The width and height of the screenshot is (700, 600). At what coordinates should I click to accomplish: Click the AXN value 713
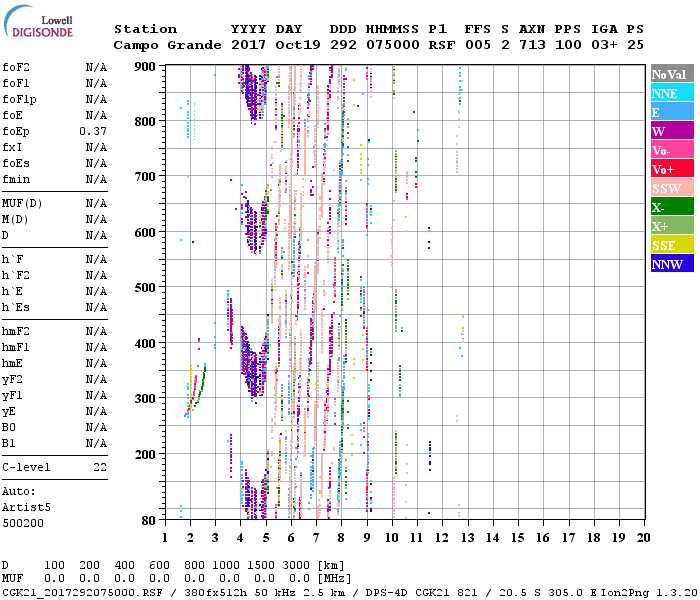tap(532, 45)
